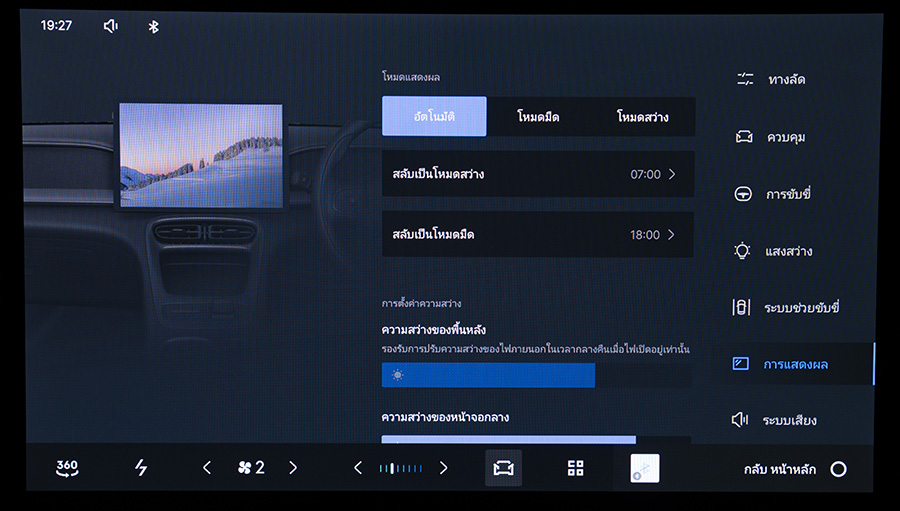
Task: Tap the fan speed icon
Action: (244, 467)
